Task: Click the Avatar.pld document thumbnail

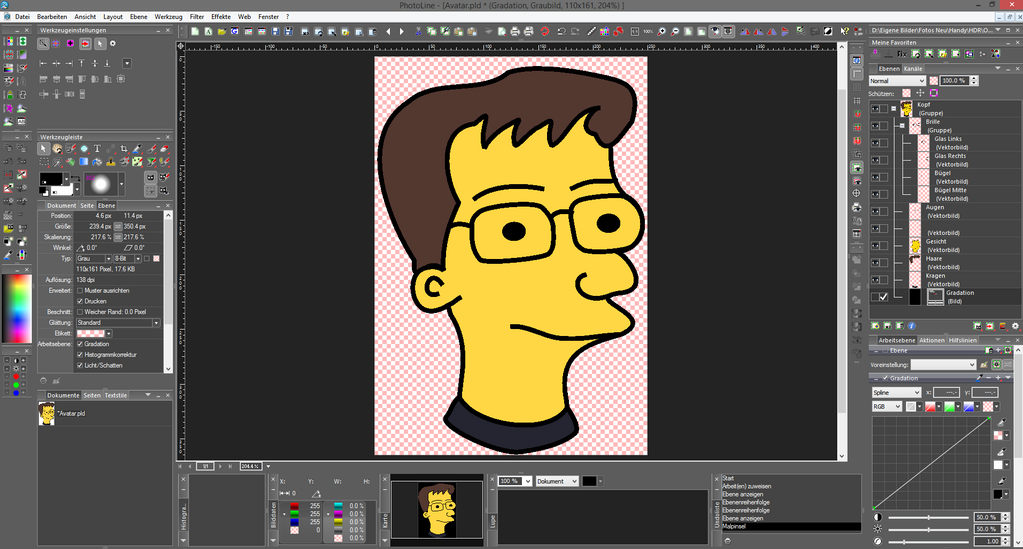Action: pyautogui.click(x=46, y=414)
